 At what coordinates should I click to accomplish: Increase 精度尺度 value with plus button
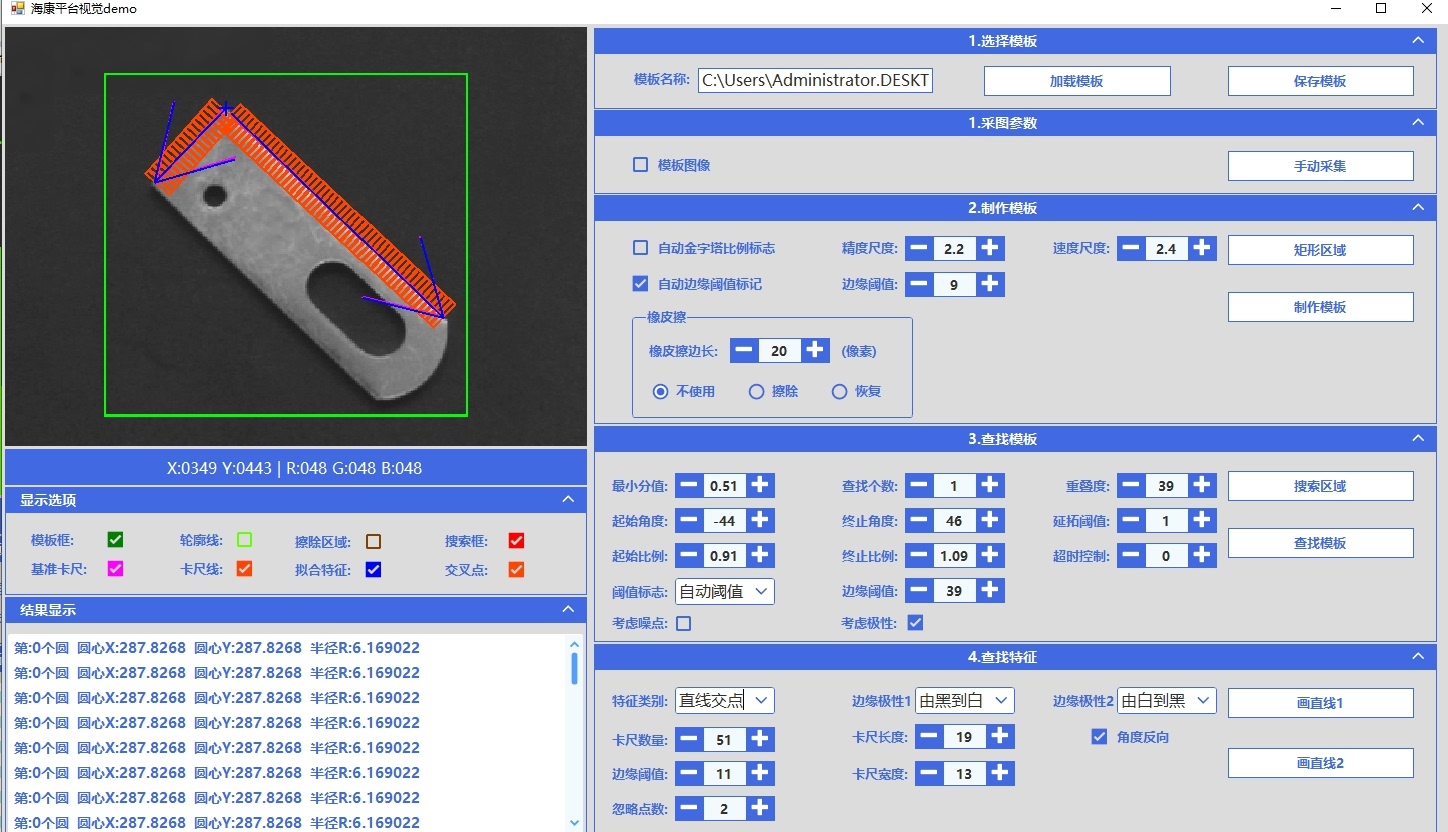tap(990, 248)
